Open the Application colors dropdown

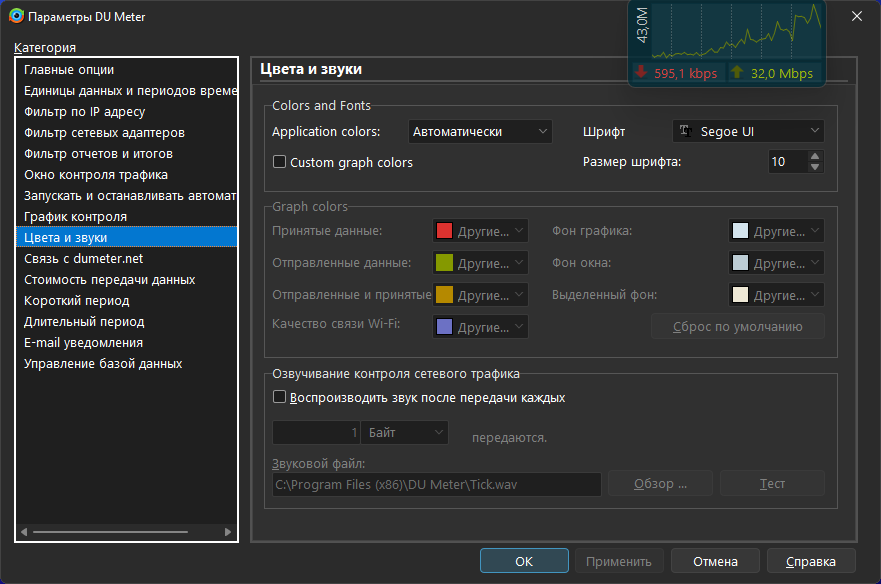pos(480,132)
